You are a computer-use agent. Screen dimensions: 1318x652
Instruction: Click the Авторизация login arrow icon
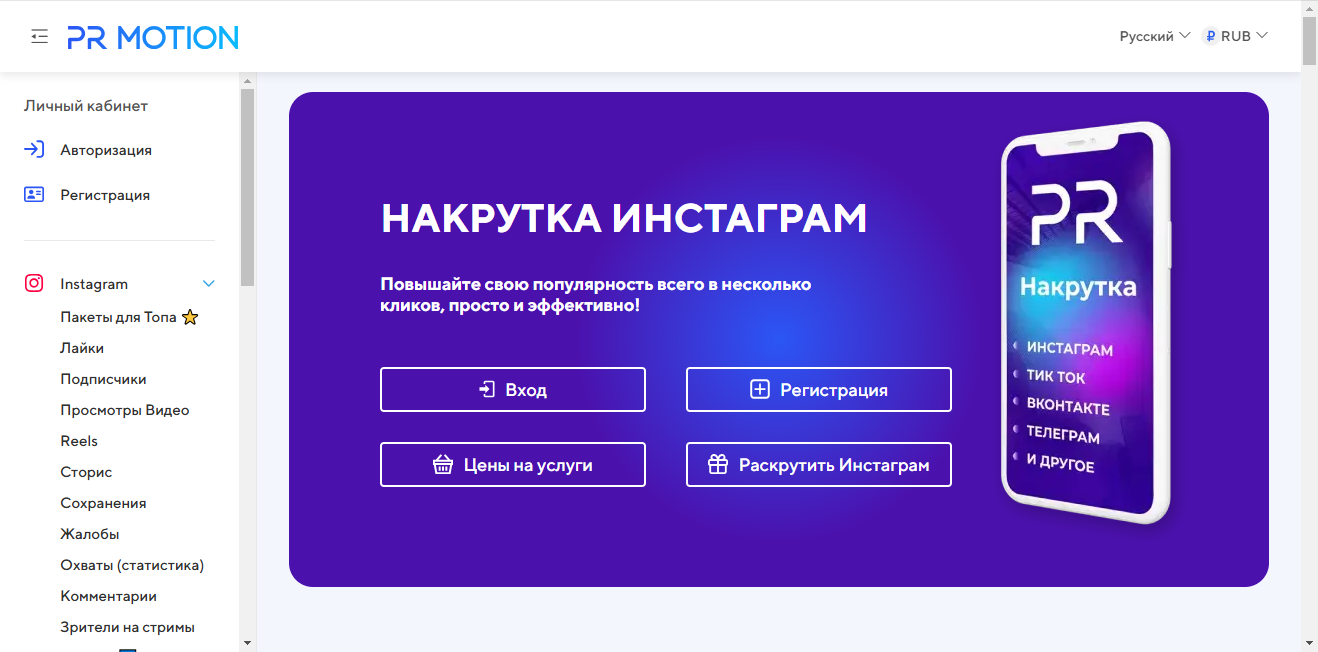pos(34,150)
